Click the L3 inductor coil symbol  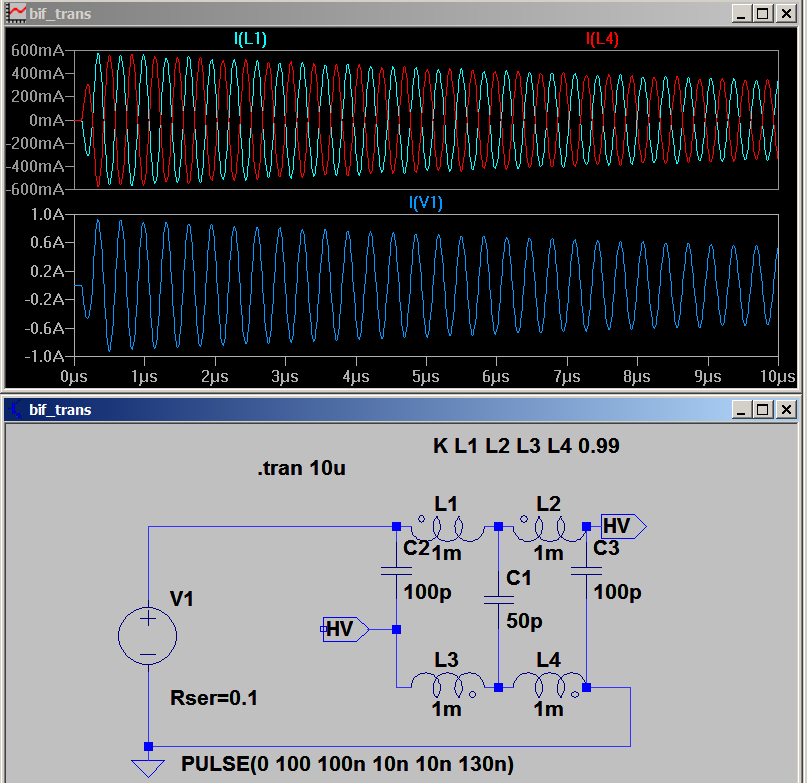[x=446, y=685]
